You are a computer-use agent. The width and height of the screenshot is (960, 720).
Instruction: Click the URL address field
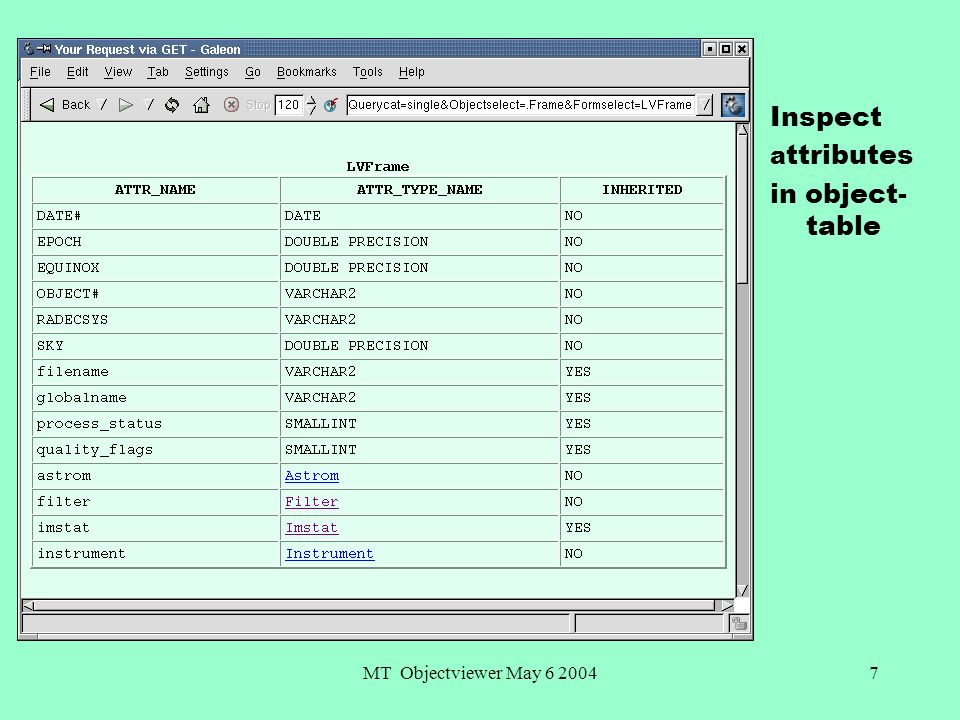[520, 105]
